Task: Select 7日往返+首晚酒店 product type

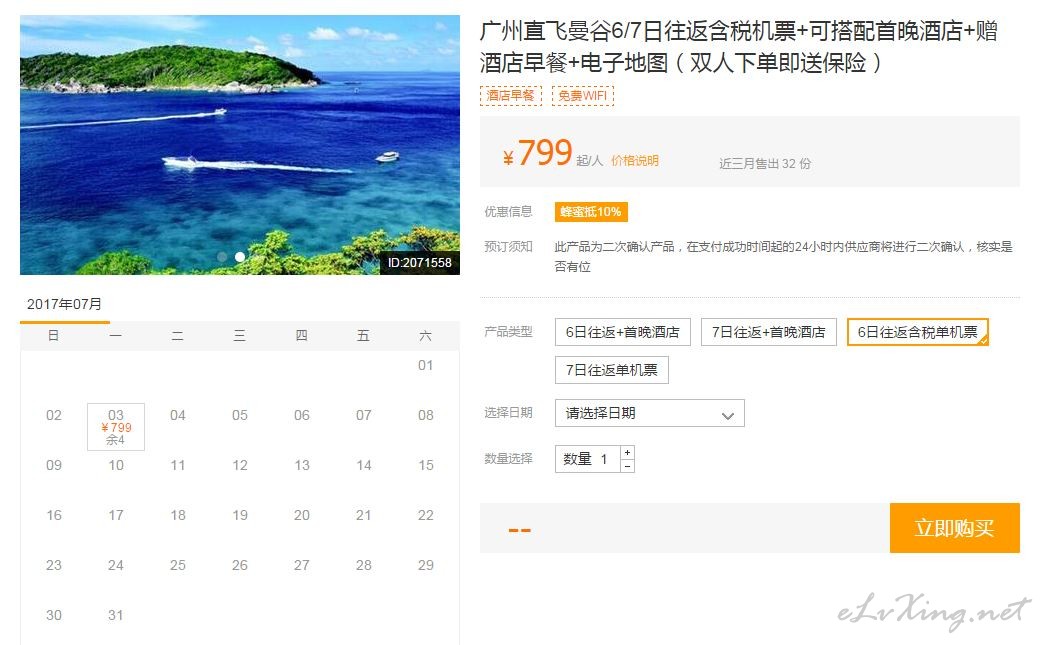Action: [x=768, y=332]
